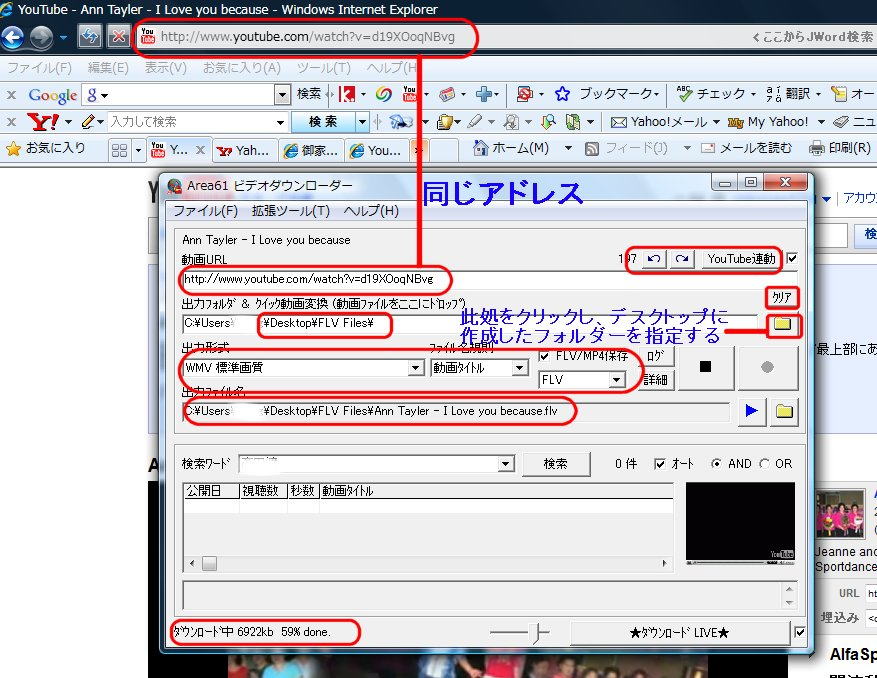
Task: Open ヘルプ(H) menu in Area61 downloader
Action: [371, 211]
